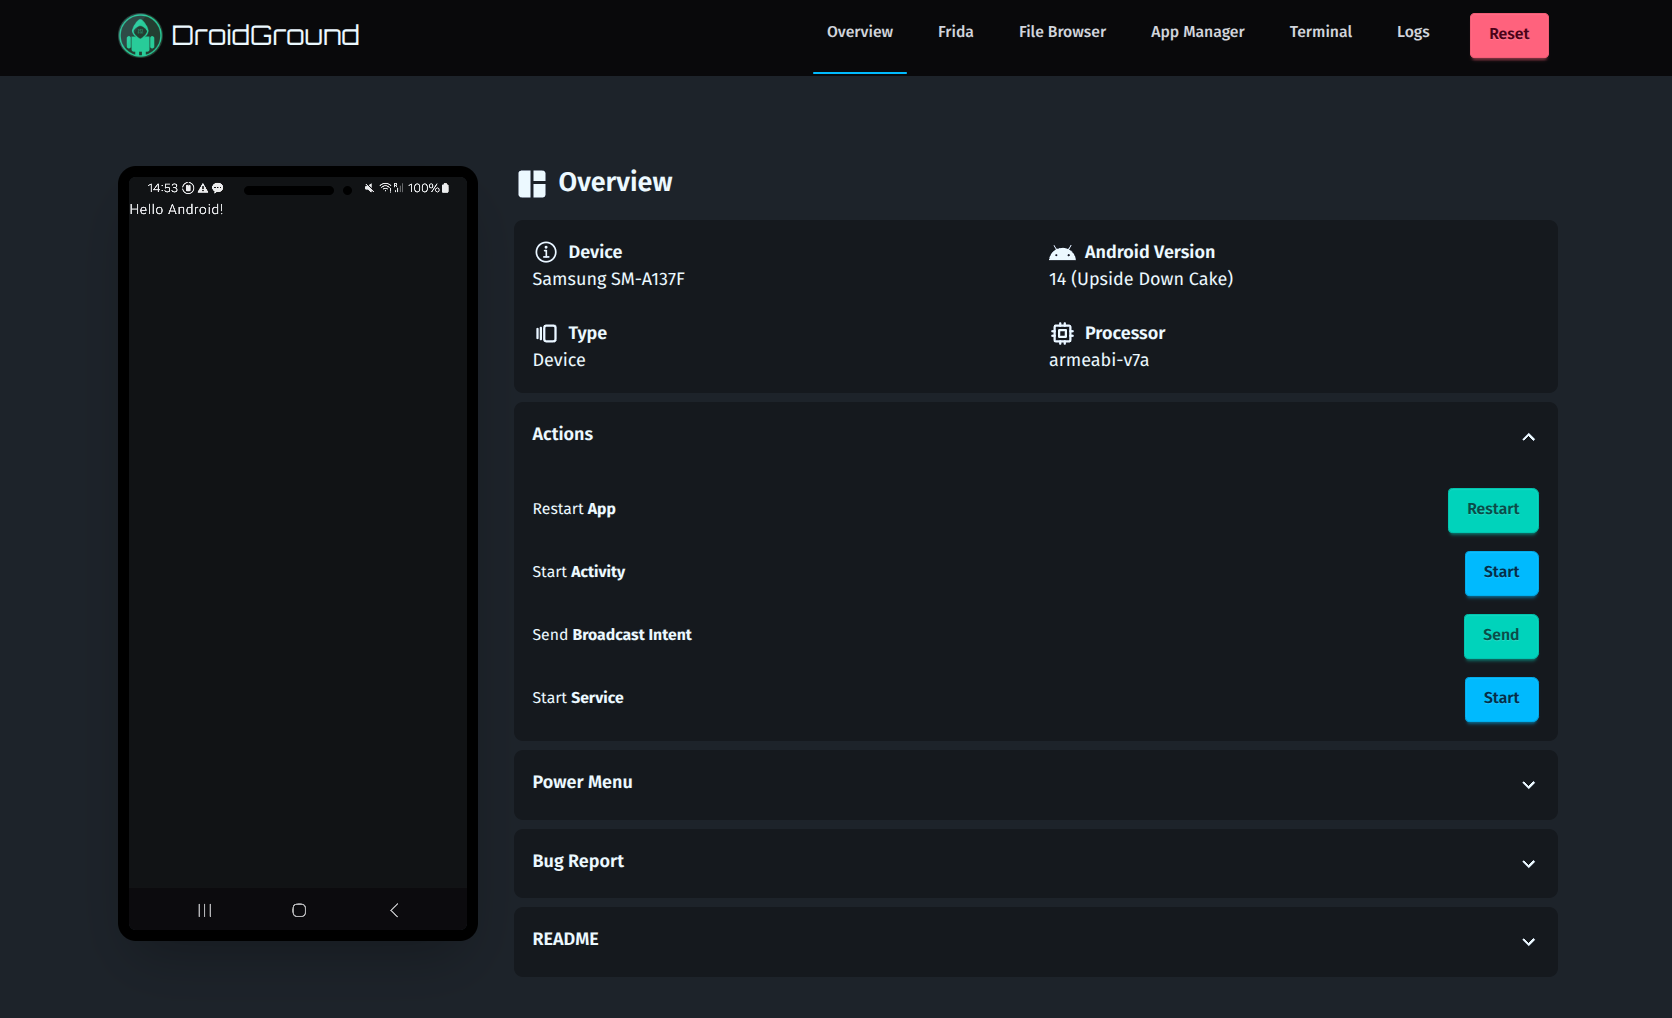The height and width of the screenshot is (1018, 1672).
Task: Tap the phone's Recents navigation button
Action: click(x=205, y=910)
